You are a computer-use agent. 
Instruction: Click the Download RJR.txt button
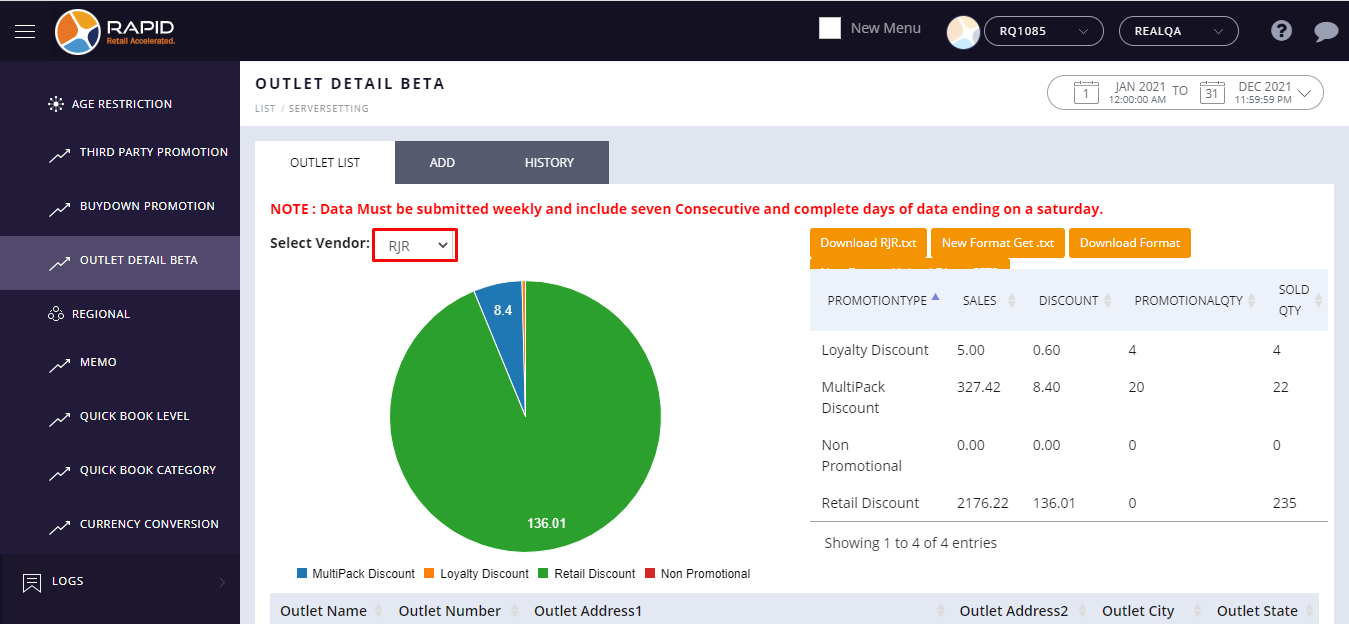(868, 243)
